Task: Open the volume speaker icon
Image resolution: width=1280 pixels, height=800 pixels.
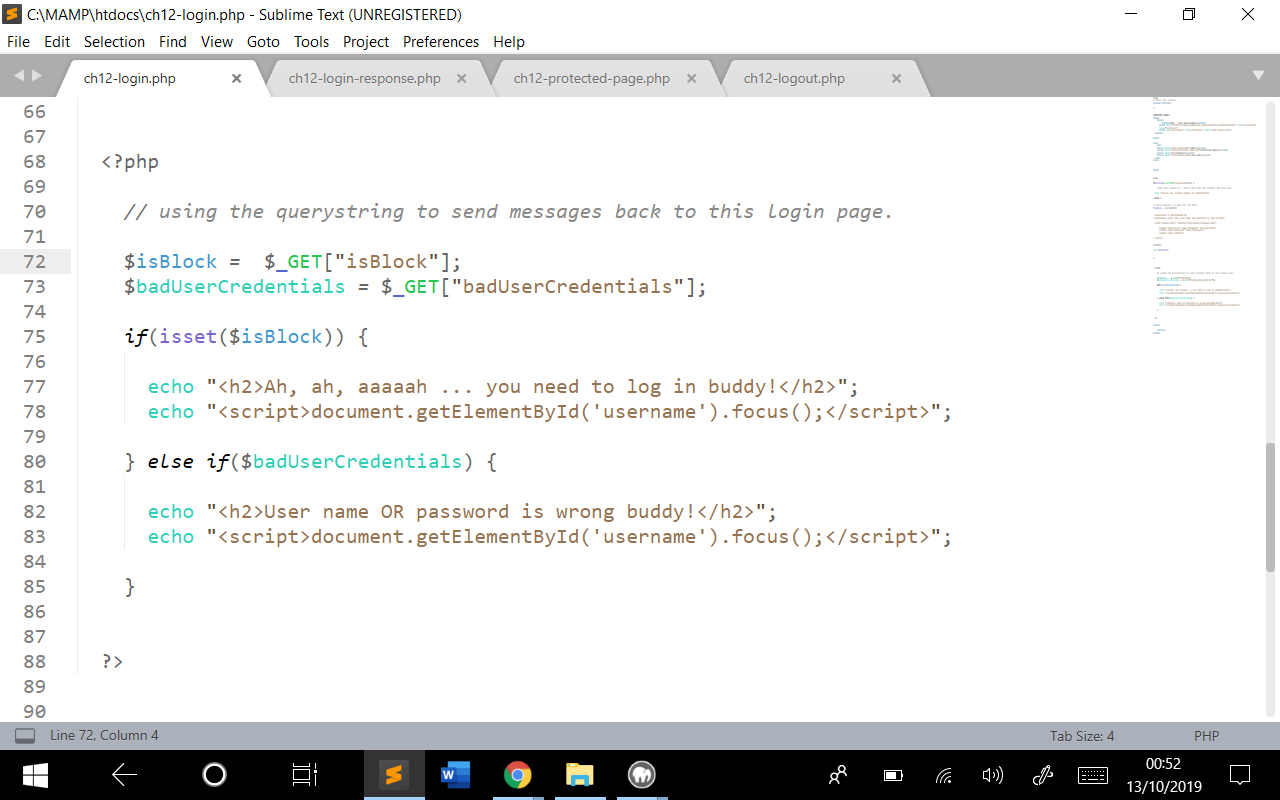Action: tap(992, 775)
